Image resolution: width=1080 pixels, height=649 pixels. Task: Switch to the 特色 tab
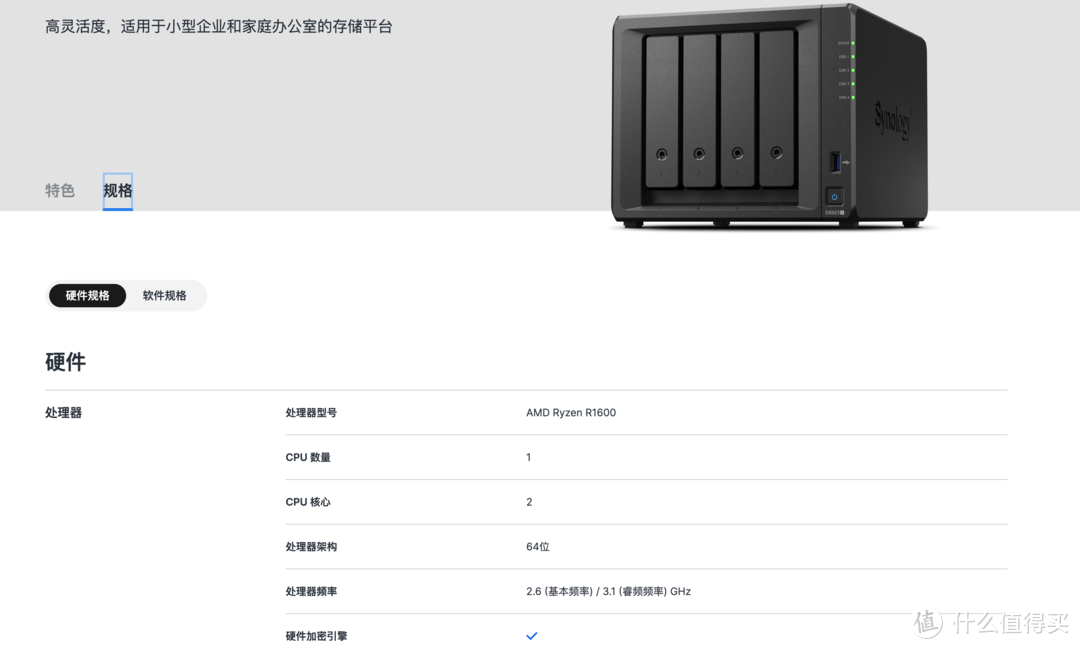tap(60, 190)
